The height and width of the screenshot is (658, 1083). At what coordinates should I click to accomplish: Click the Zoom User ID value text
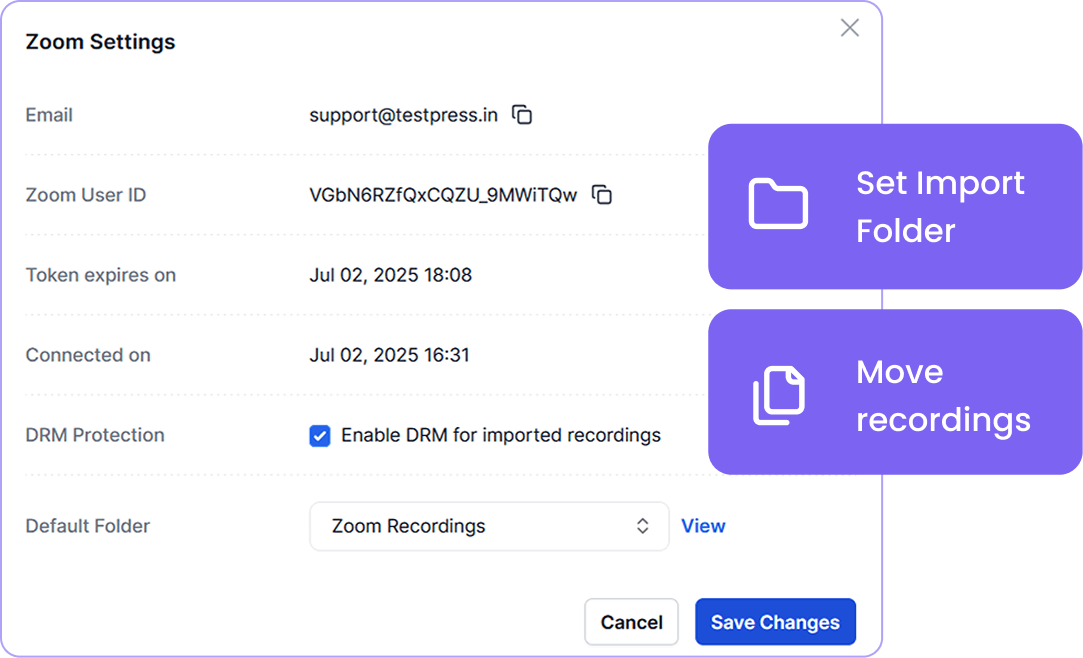443,195
